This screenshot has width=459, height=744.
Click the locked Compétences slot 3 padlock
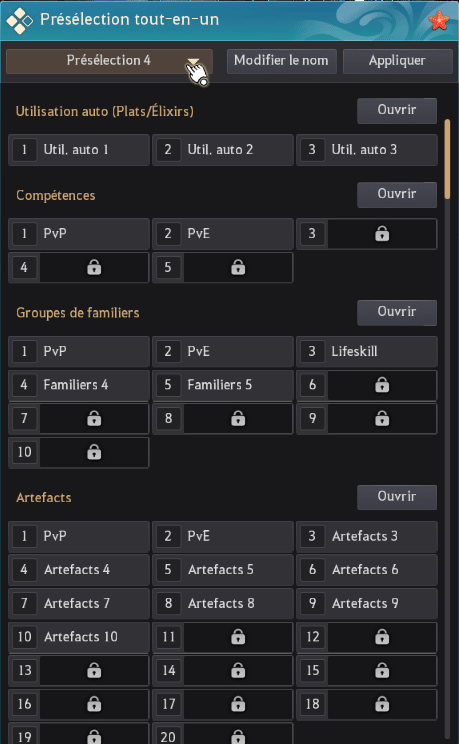coord(382,234)
